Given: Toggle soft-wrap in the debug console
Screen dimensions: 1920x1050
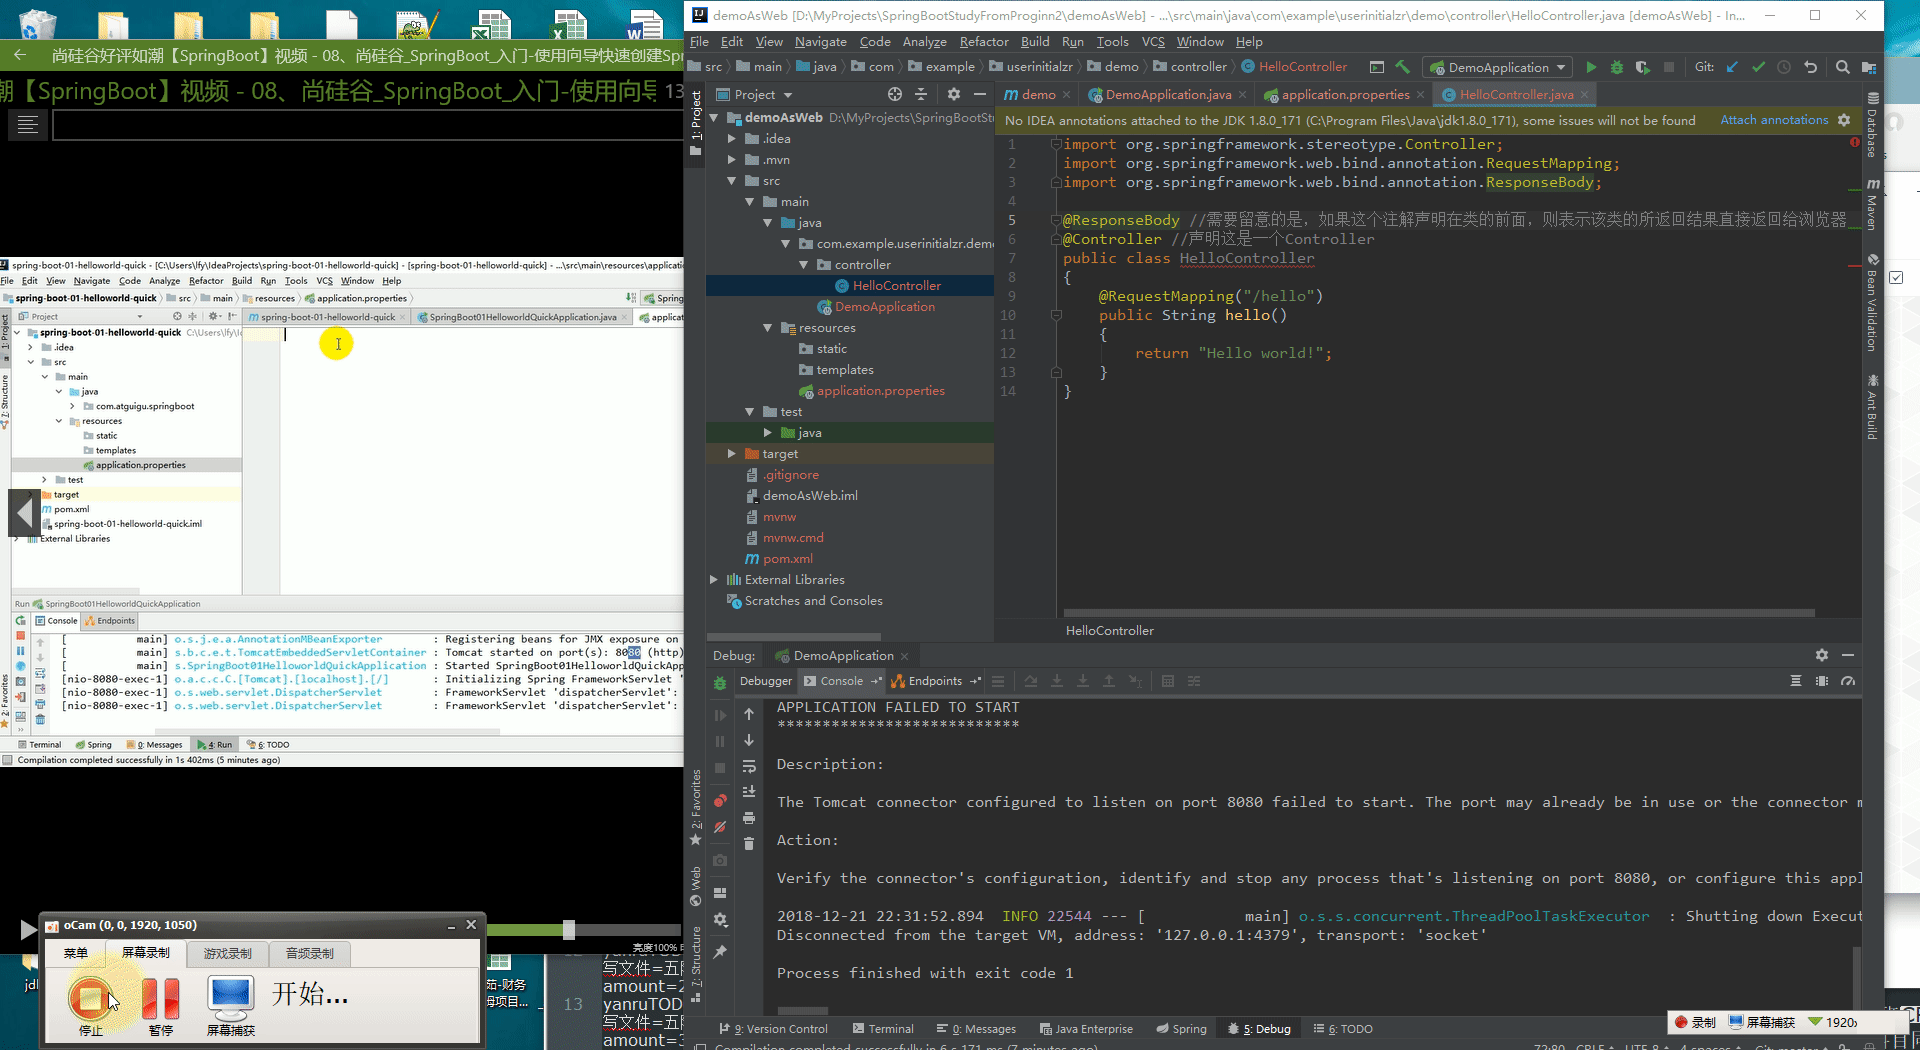Looking at the screenshot, I should pos(749,766).
